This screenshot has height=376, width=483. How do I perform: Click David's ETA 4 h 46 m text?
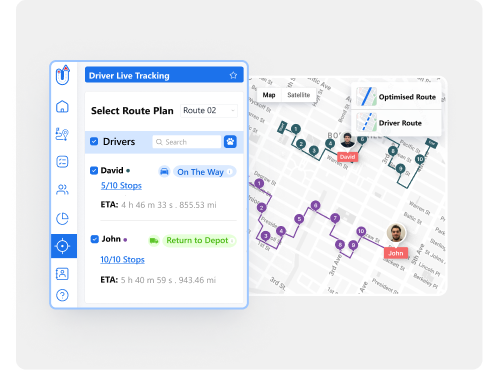coord(158,205)
